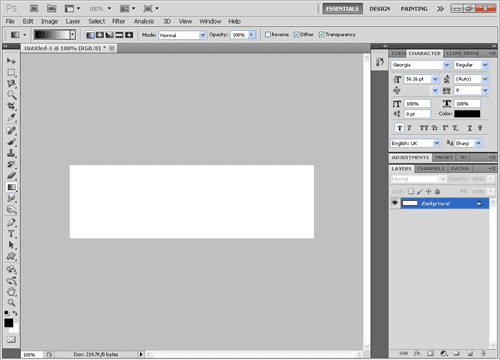Open the Filter menu
This screenshot has height=360, width=500.
[x=118, y=21]
